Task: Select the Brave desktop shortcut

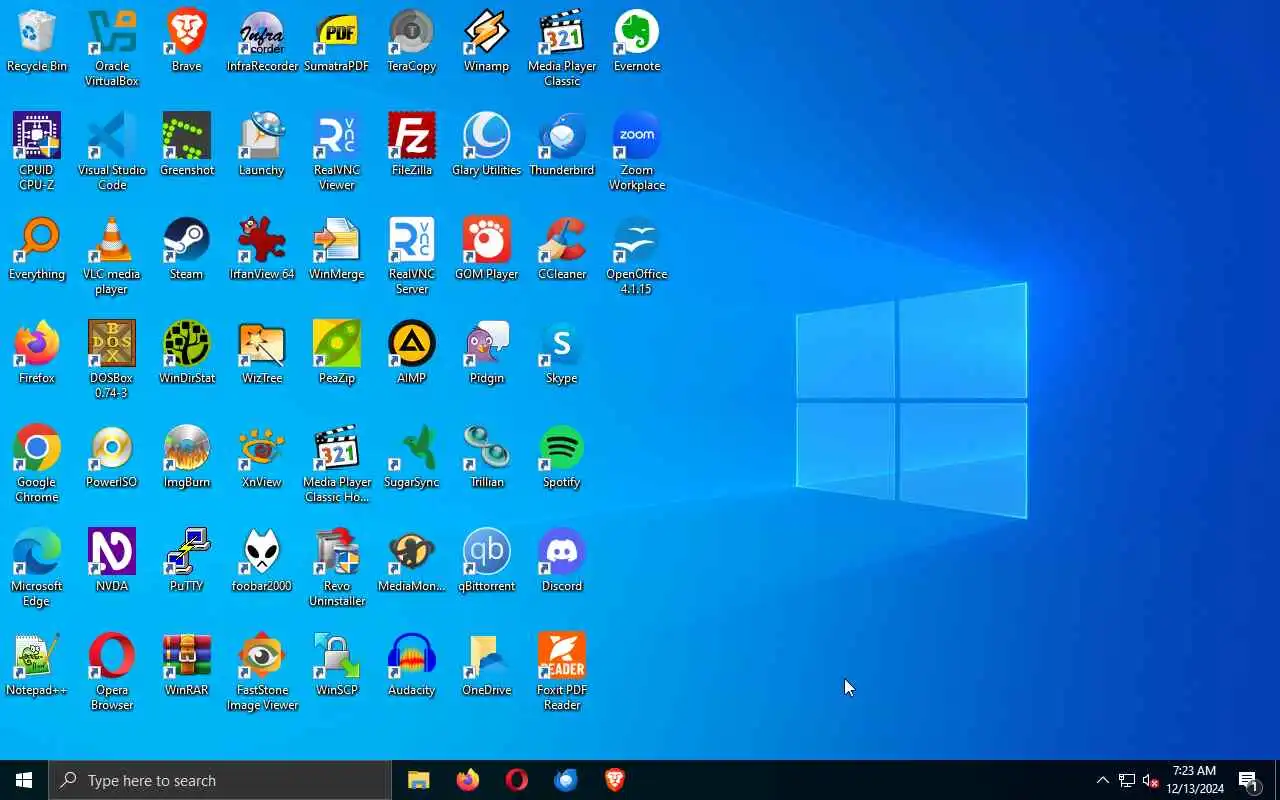Action: coord(187,42)
